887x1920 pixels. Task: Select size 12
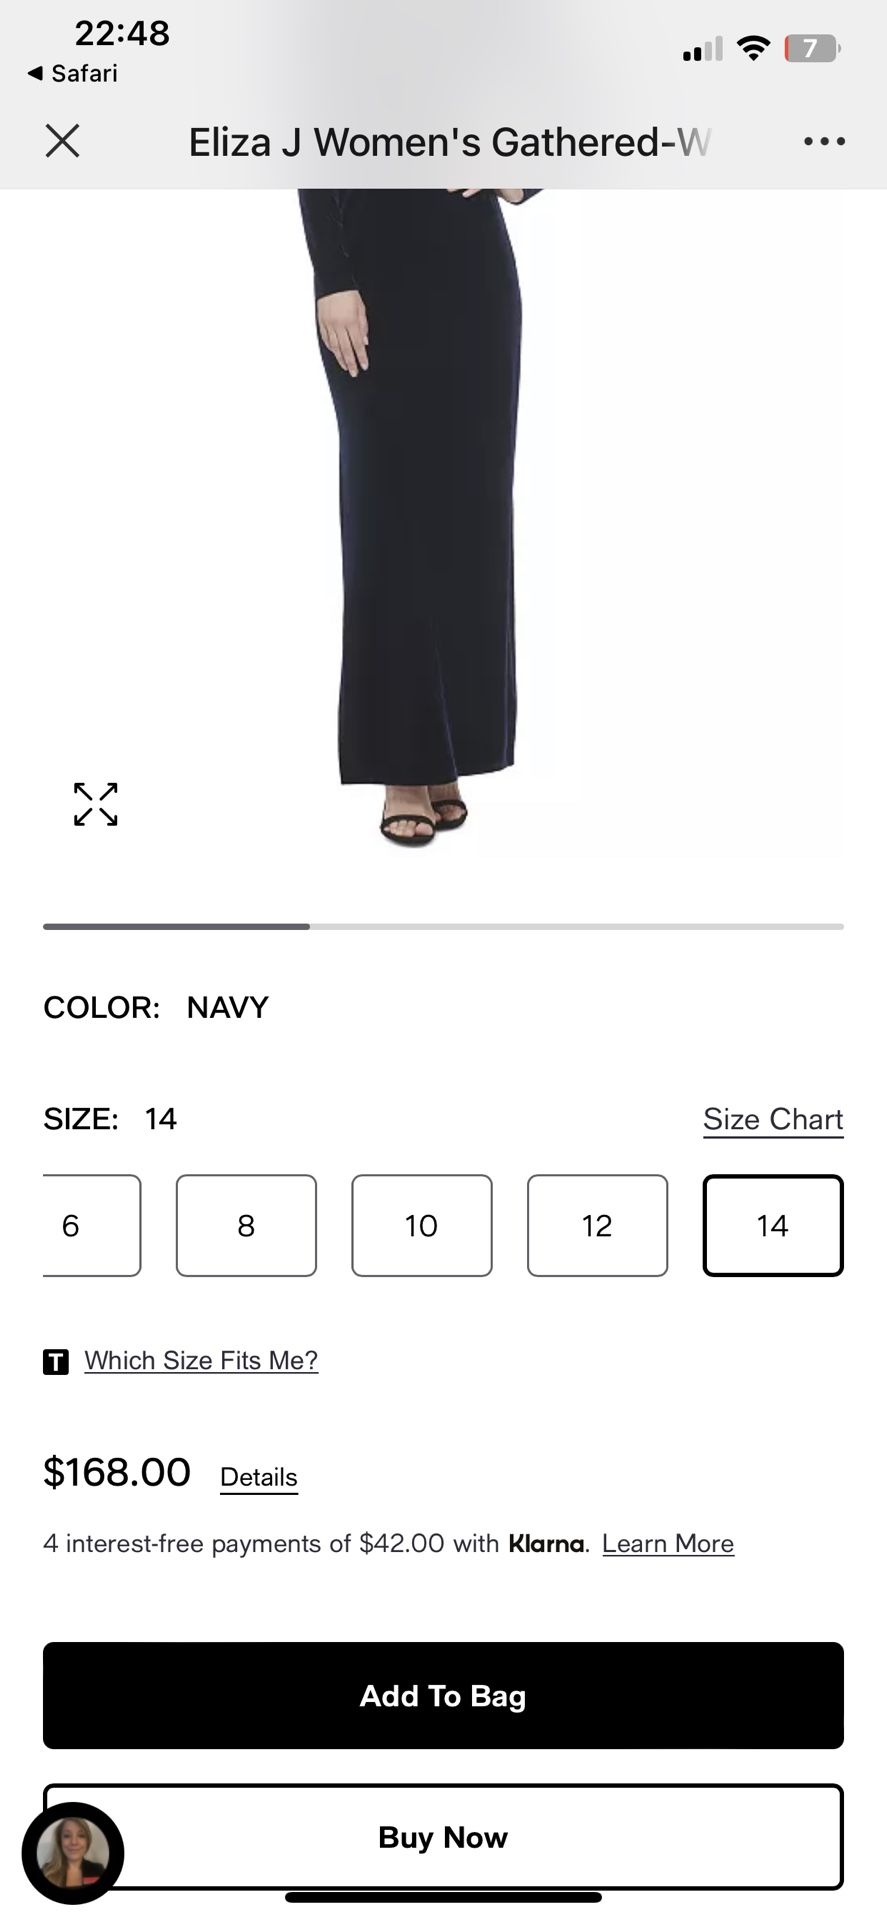click(597, 1225)
